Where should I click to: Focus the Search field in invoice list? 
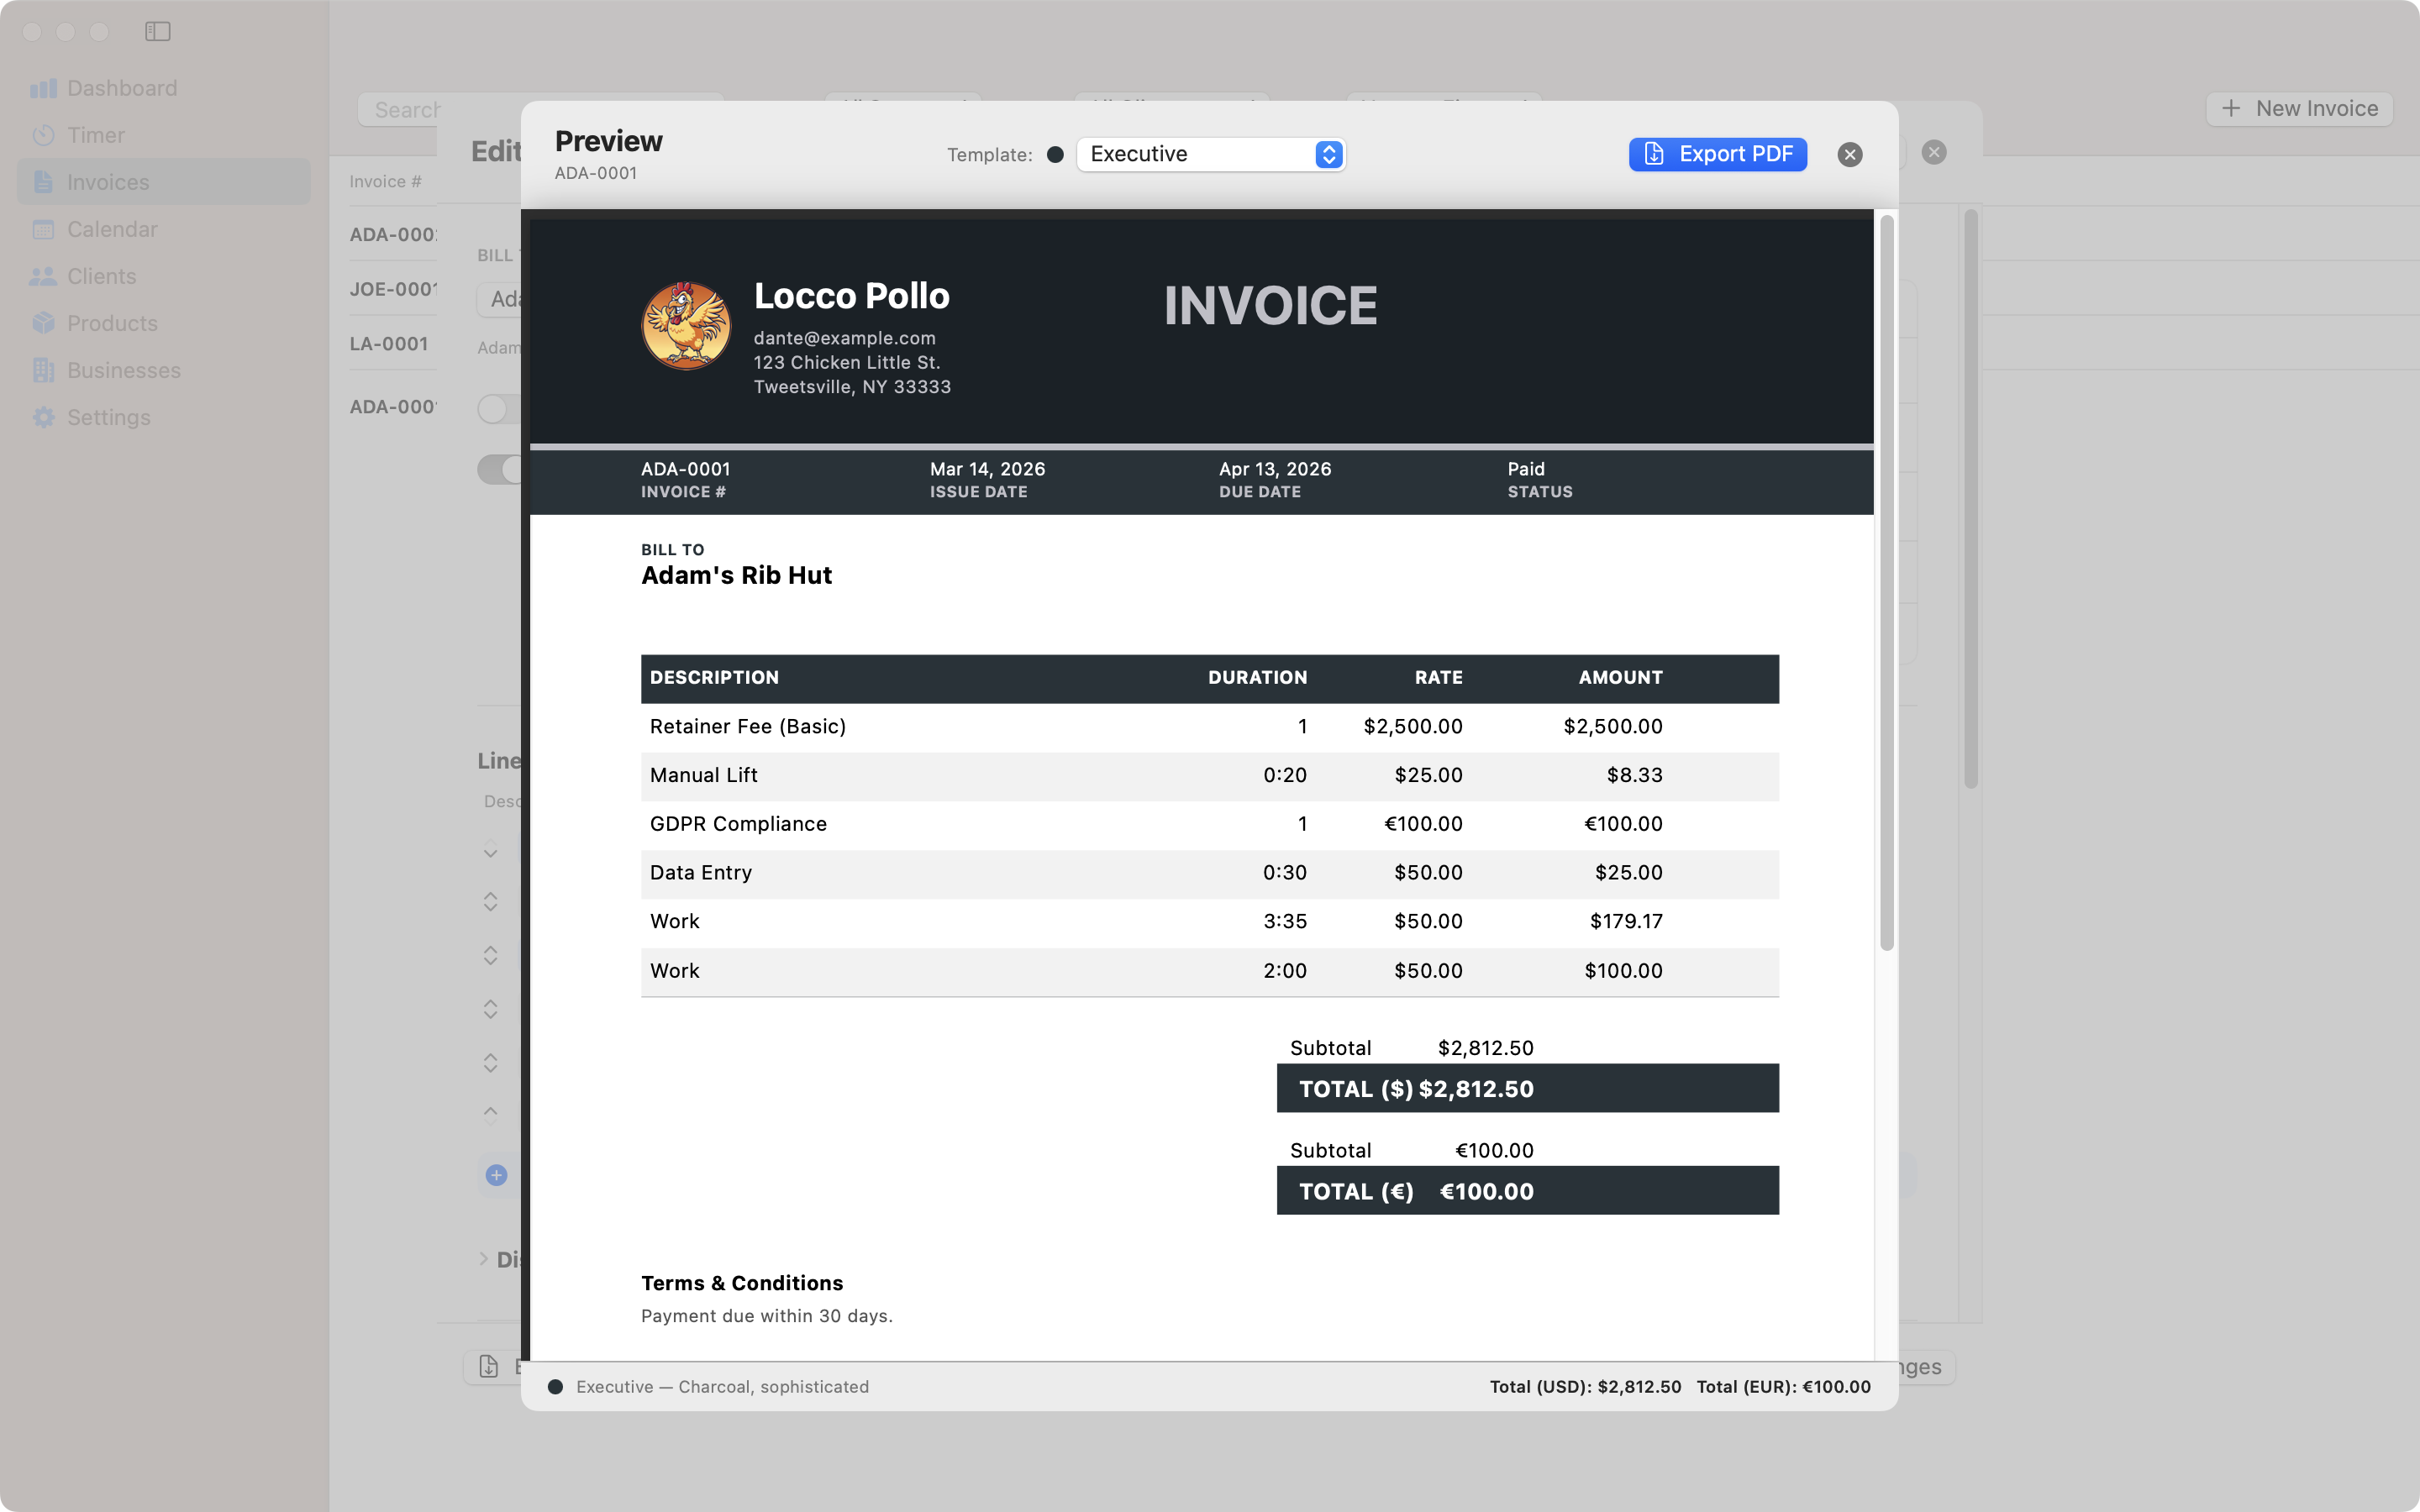pos(541,109)
